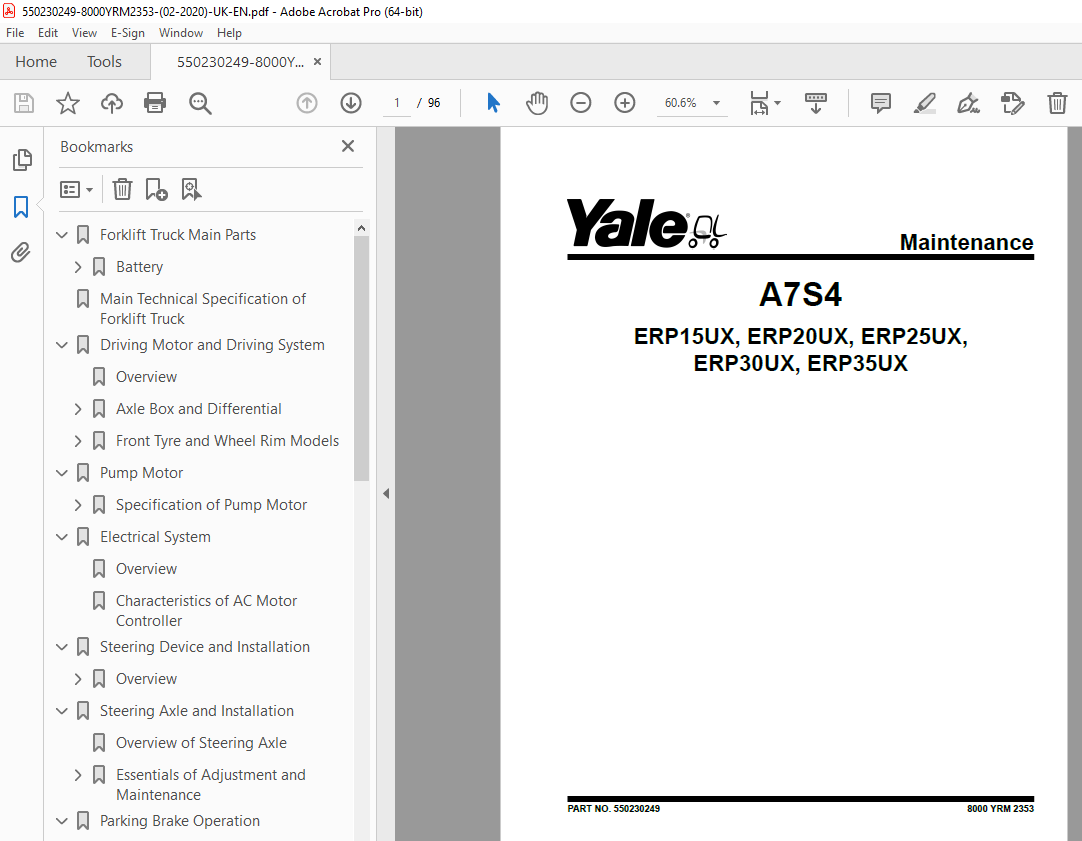Click the trash delete icon in the toolbar
The height and width of the screenshot is (841, 1082).
coord(1057,103)
